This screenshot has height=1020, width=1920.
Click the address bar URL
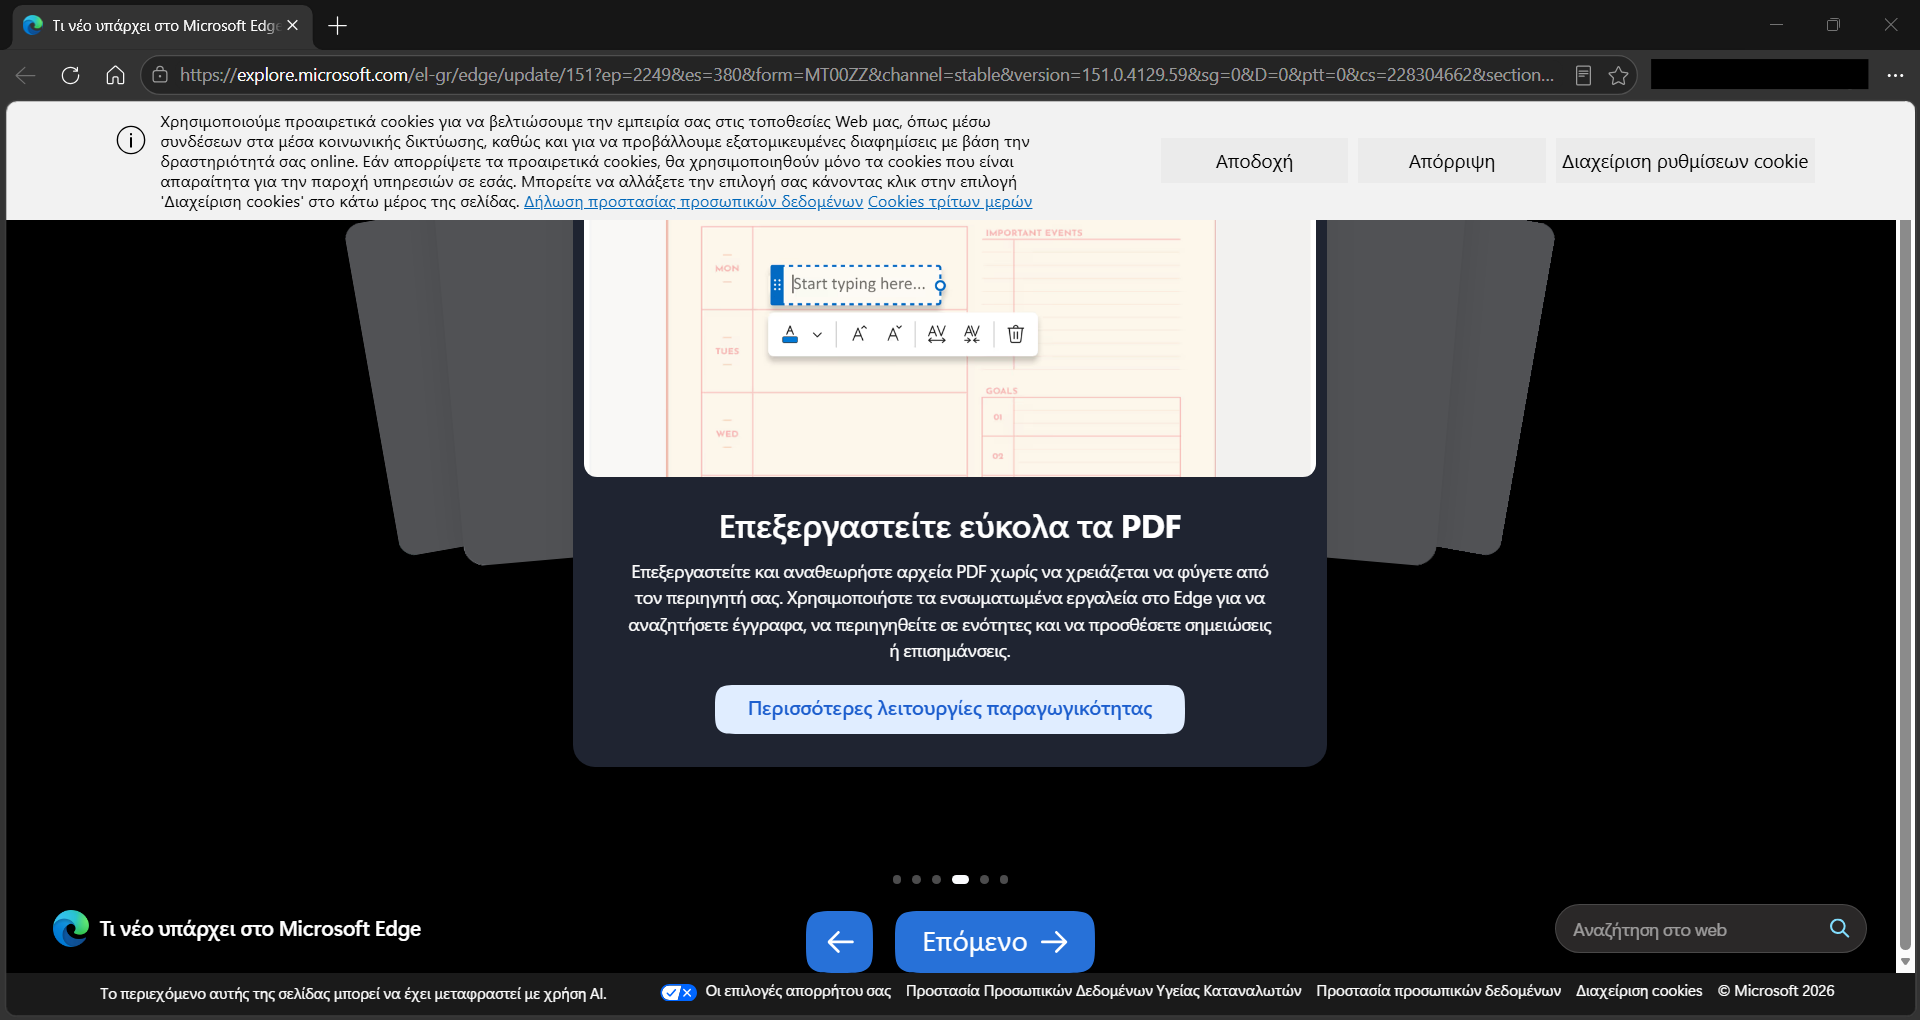point(867,75)
